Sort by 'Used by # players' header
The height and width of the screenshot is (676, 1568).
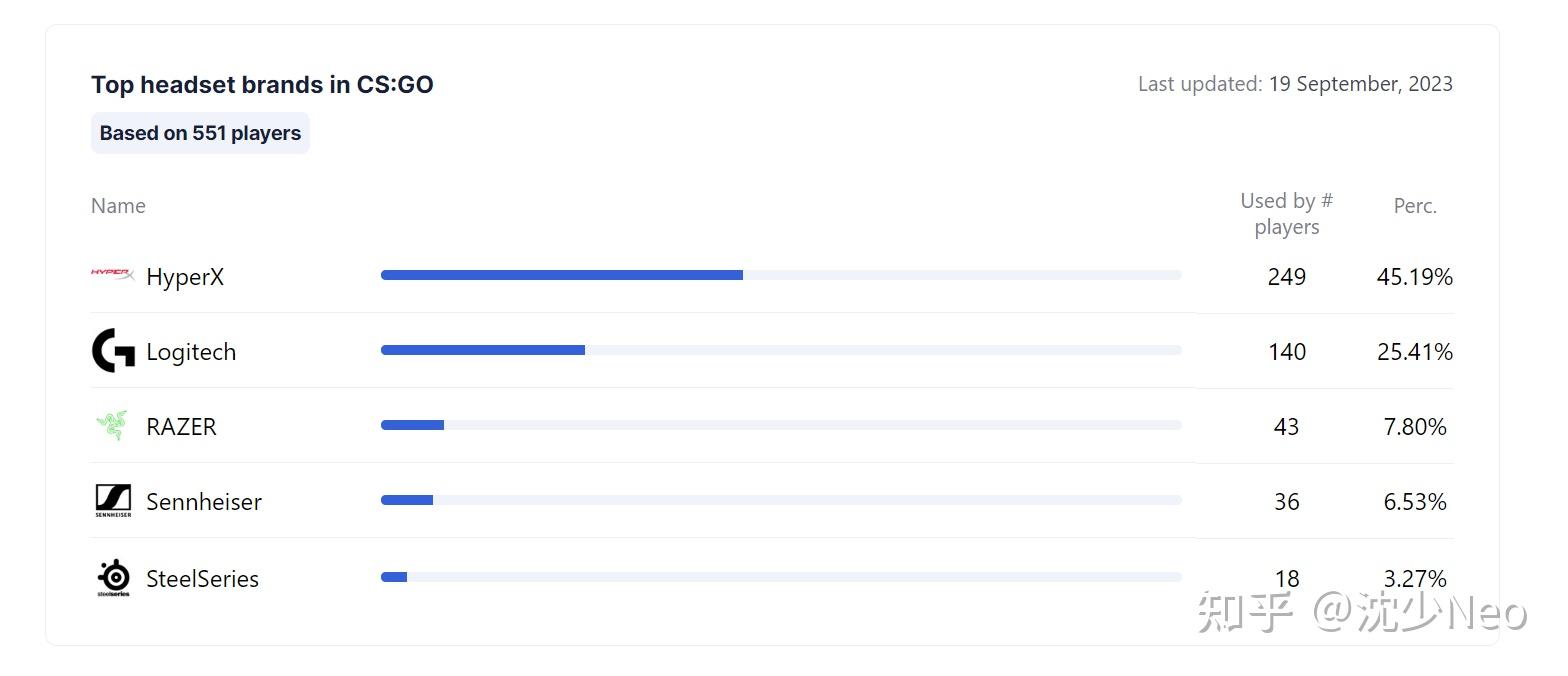pos(1286,214)
